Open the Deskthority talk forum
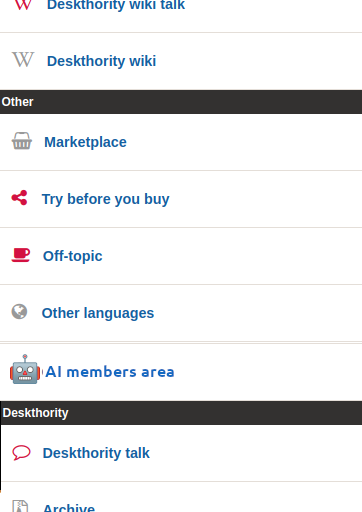Screen dimensions: 362x512 click(x=96, y=453)
